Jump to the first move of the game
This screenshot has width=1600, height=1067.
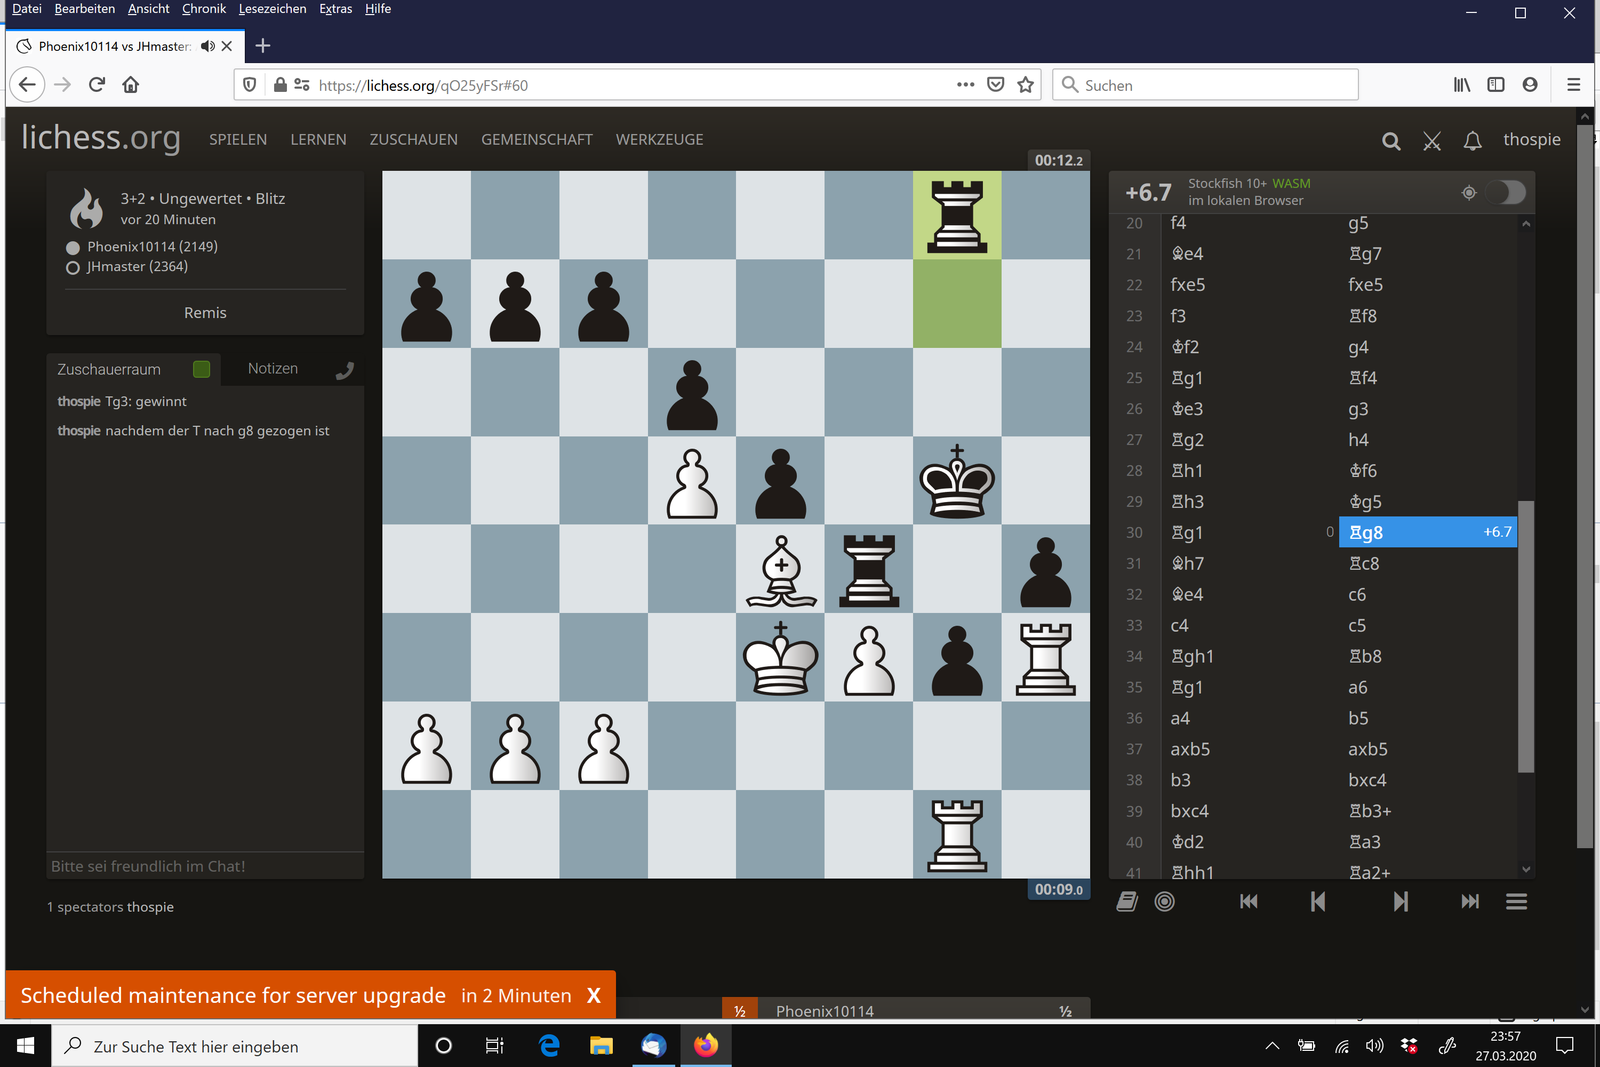coord(1249,902)
